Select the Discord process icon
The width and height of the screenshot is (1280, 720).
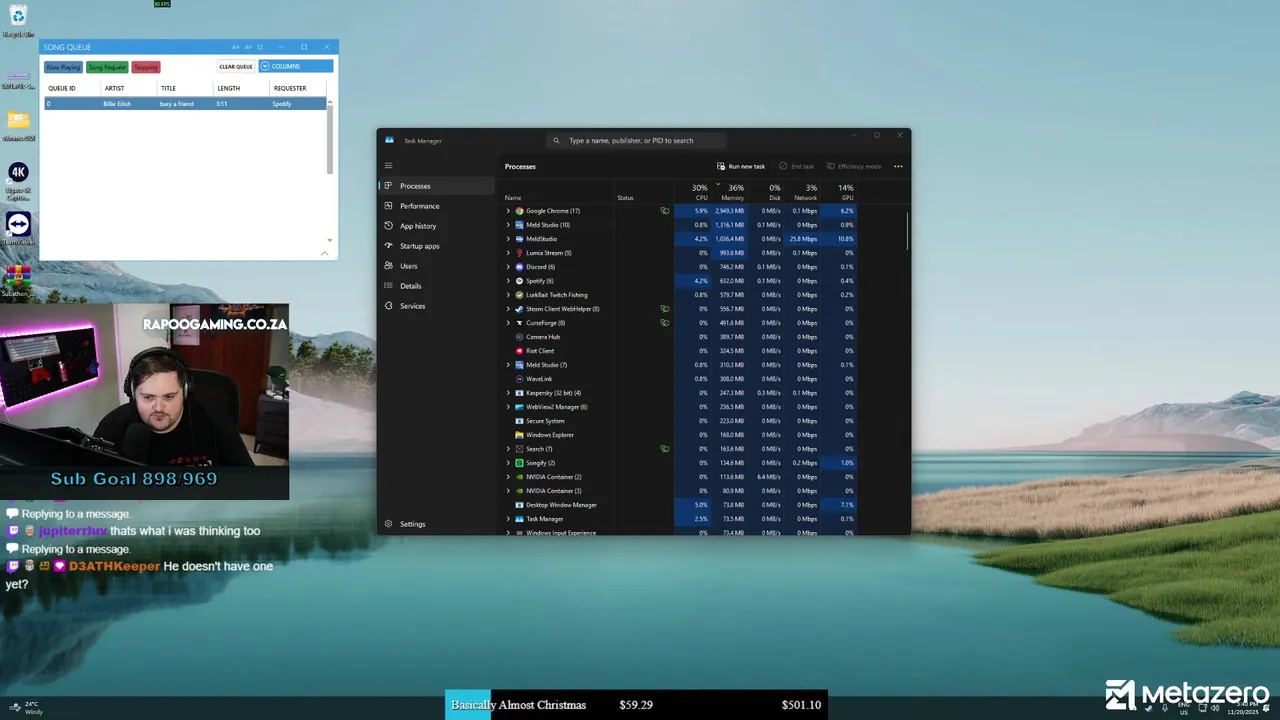tap(519, 267)
